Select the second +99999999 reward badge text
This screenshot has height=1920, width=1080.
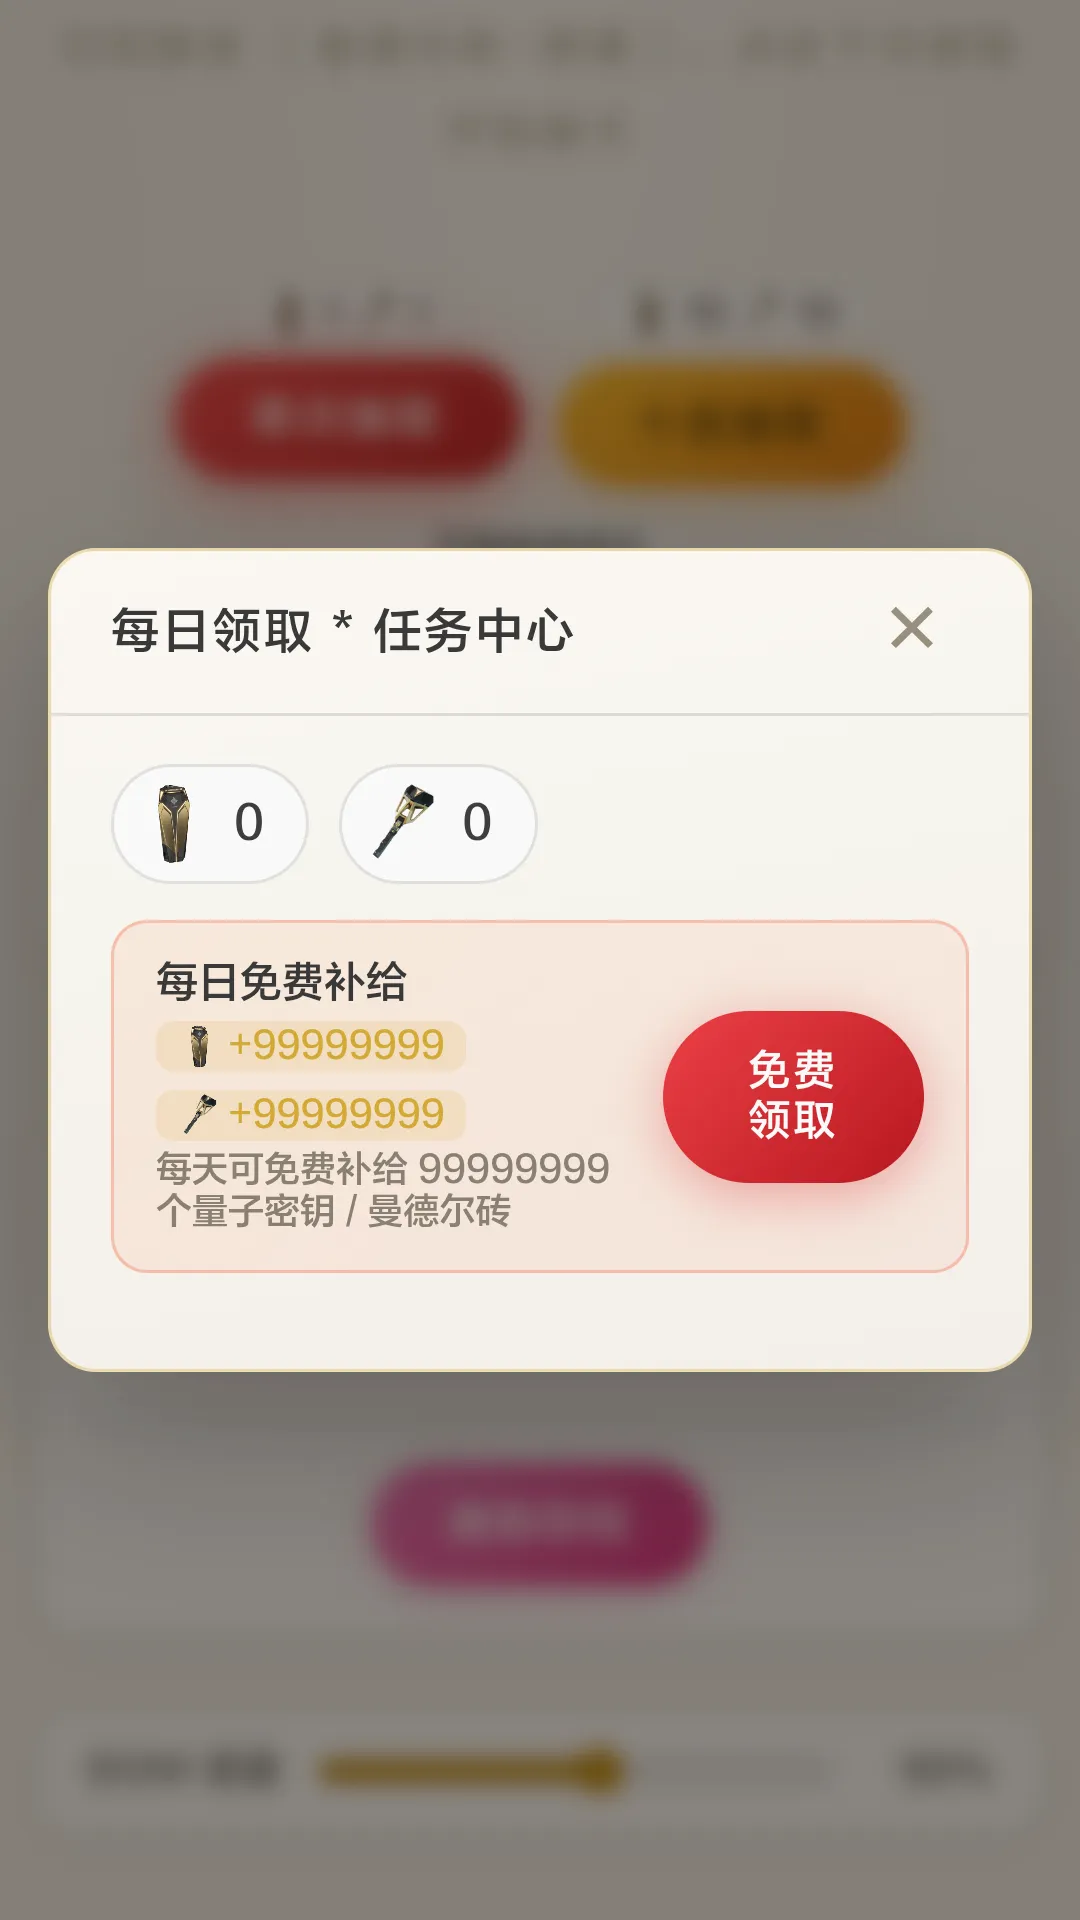pos(336,1114)
